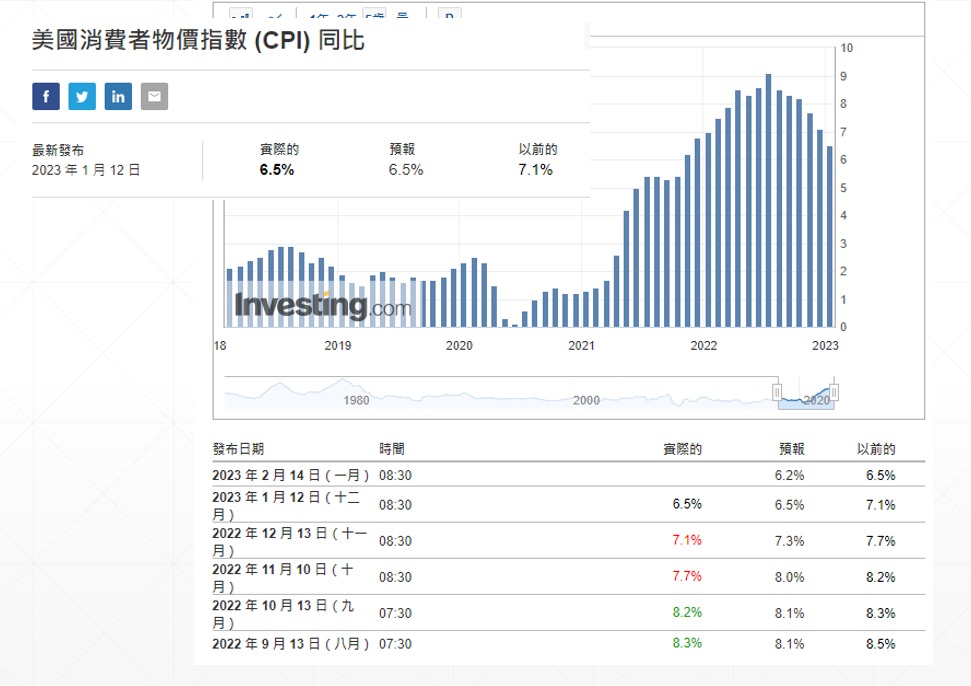Click the last chart bar before 2023
971x686 pixels.
click(830, 237)
